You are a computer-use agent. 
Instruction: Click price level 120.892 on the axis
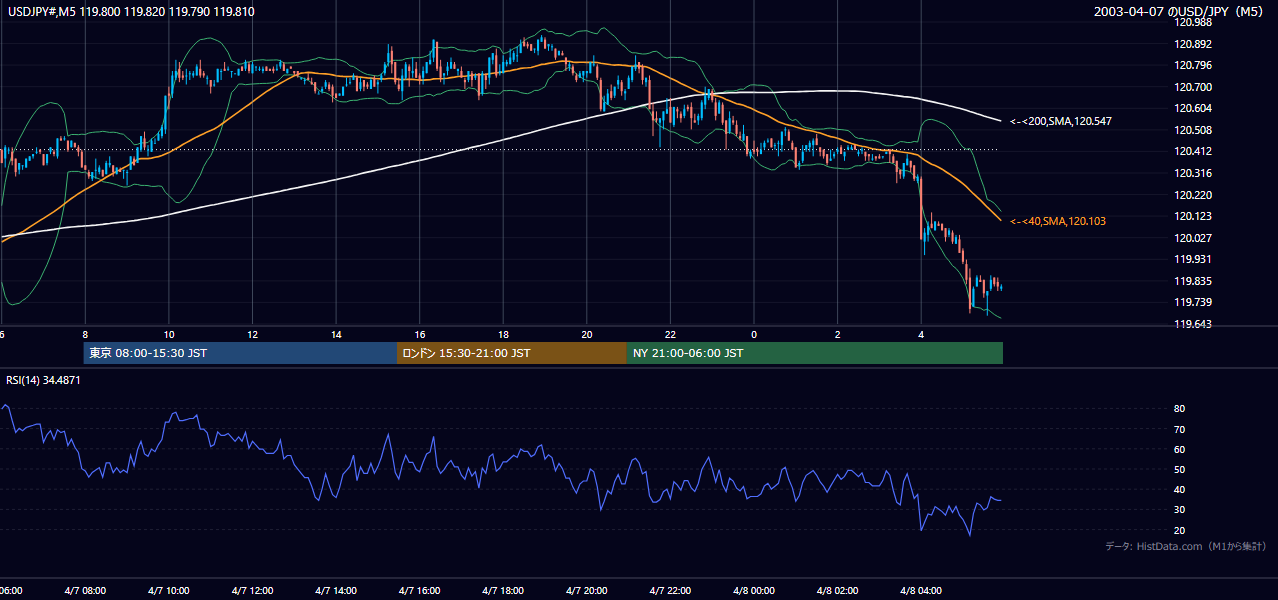coord(1192,44)
